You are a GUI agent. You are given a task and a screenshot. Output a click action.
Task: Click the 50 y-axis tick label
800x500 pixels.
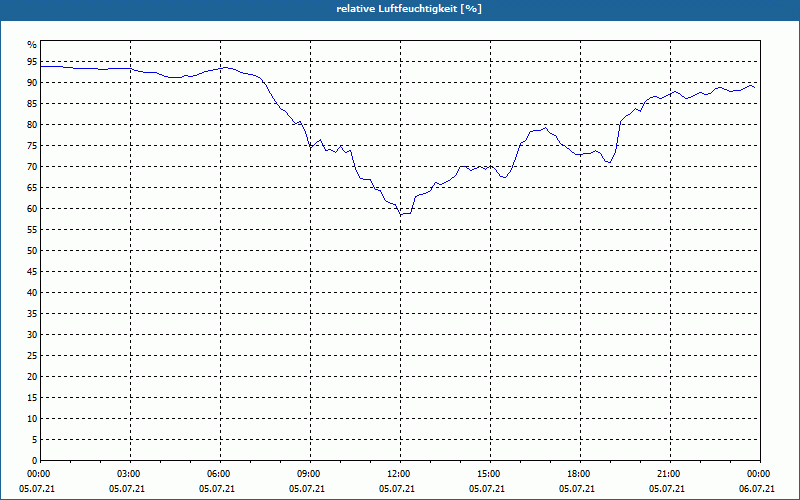tap(32, 251)
